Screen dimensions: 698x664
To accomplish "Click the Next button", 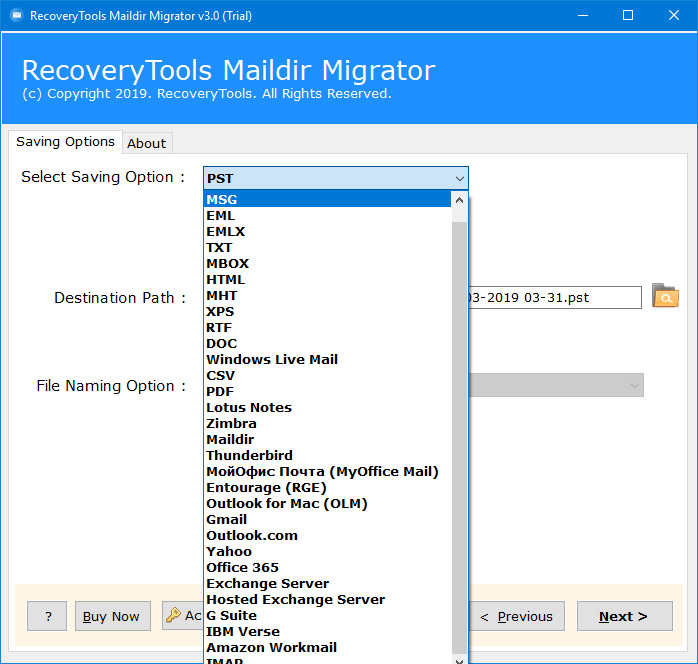I will [x=625, y=616].
